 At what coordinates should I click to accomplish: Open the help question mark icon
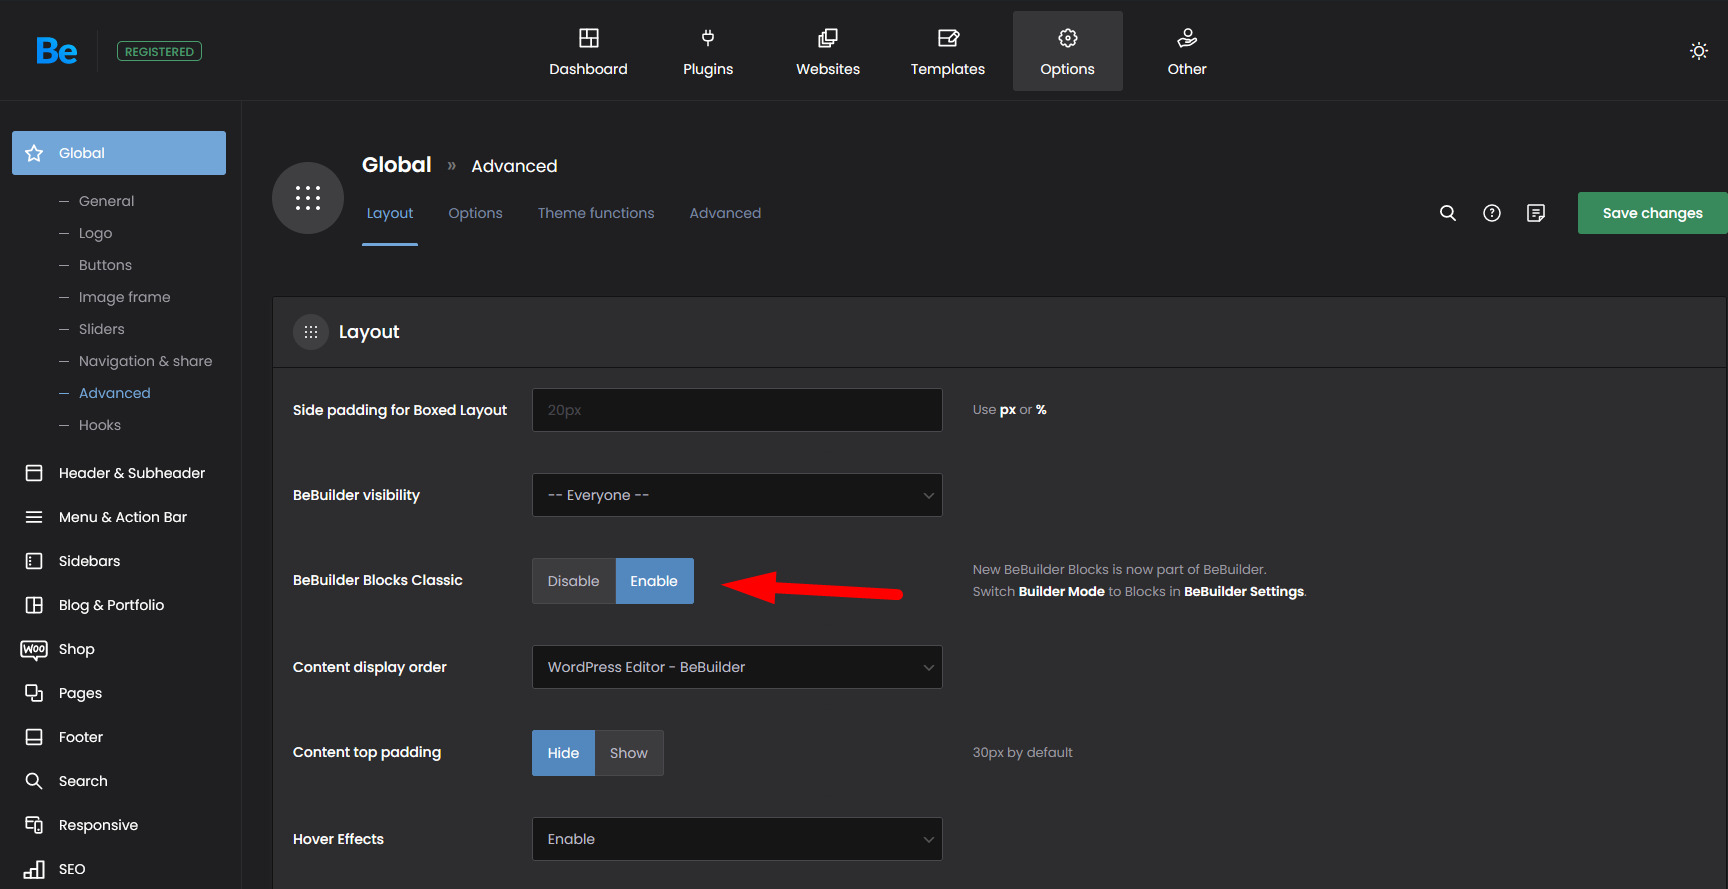(x=1492, y=213)
